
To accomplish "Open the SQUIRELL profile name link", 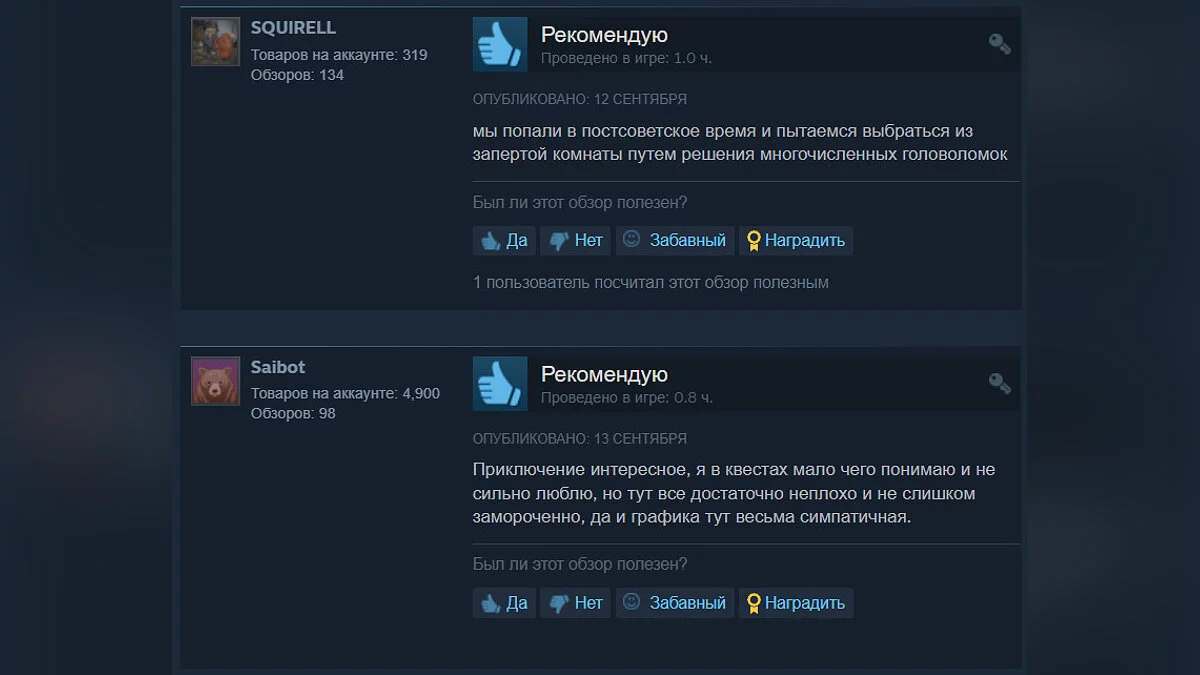I will click(293, 28).
